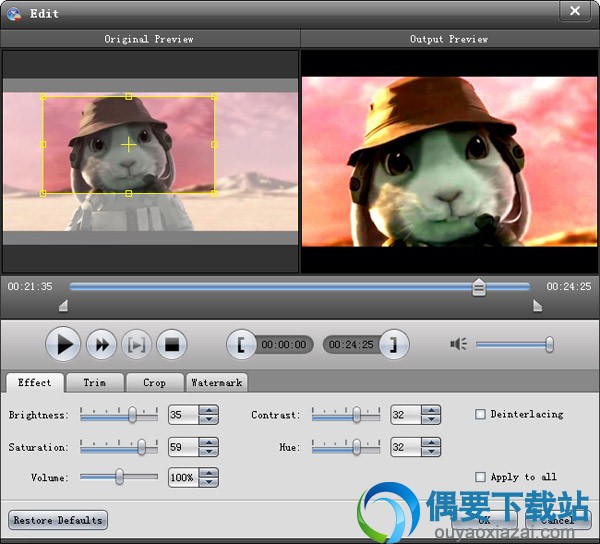Click the Brightness slider handle
This screenshot has width=600, height=544.
132,414
